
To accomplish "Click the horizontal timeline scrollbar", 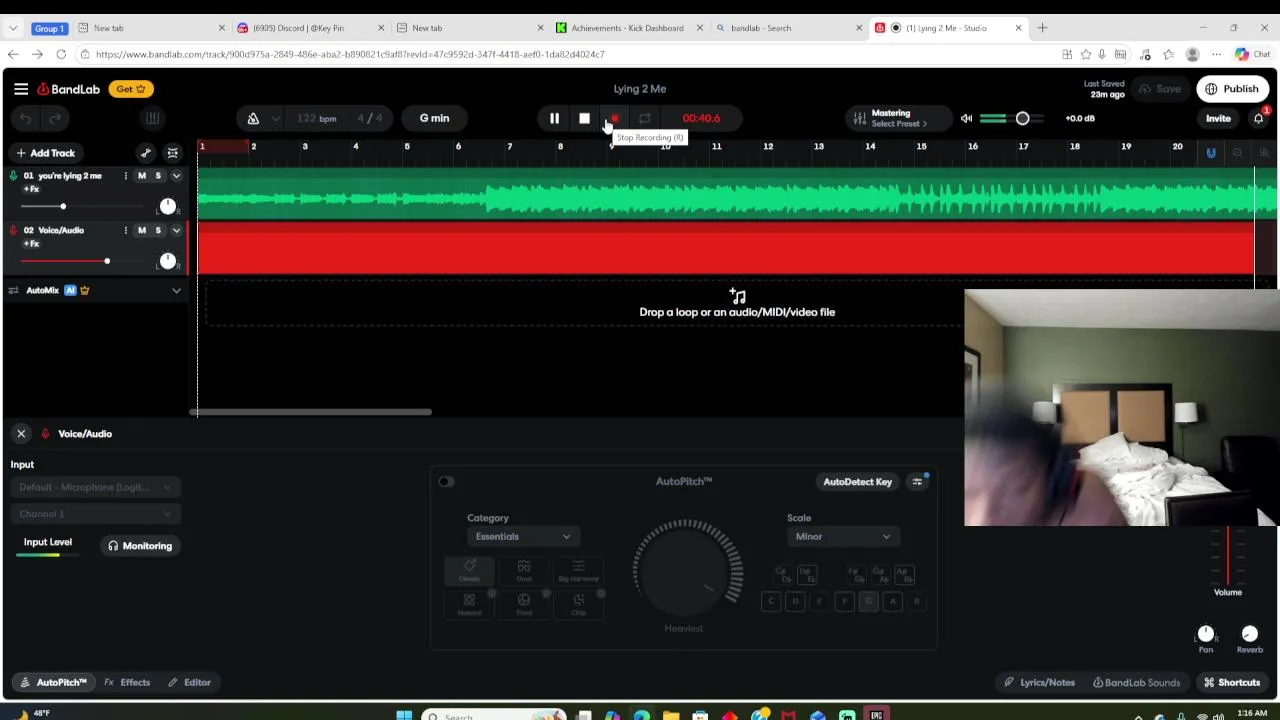I will pos(311,411).
